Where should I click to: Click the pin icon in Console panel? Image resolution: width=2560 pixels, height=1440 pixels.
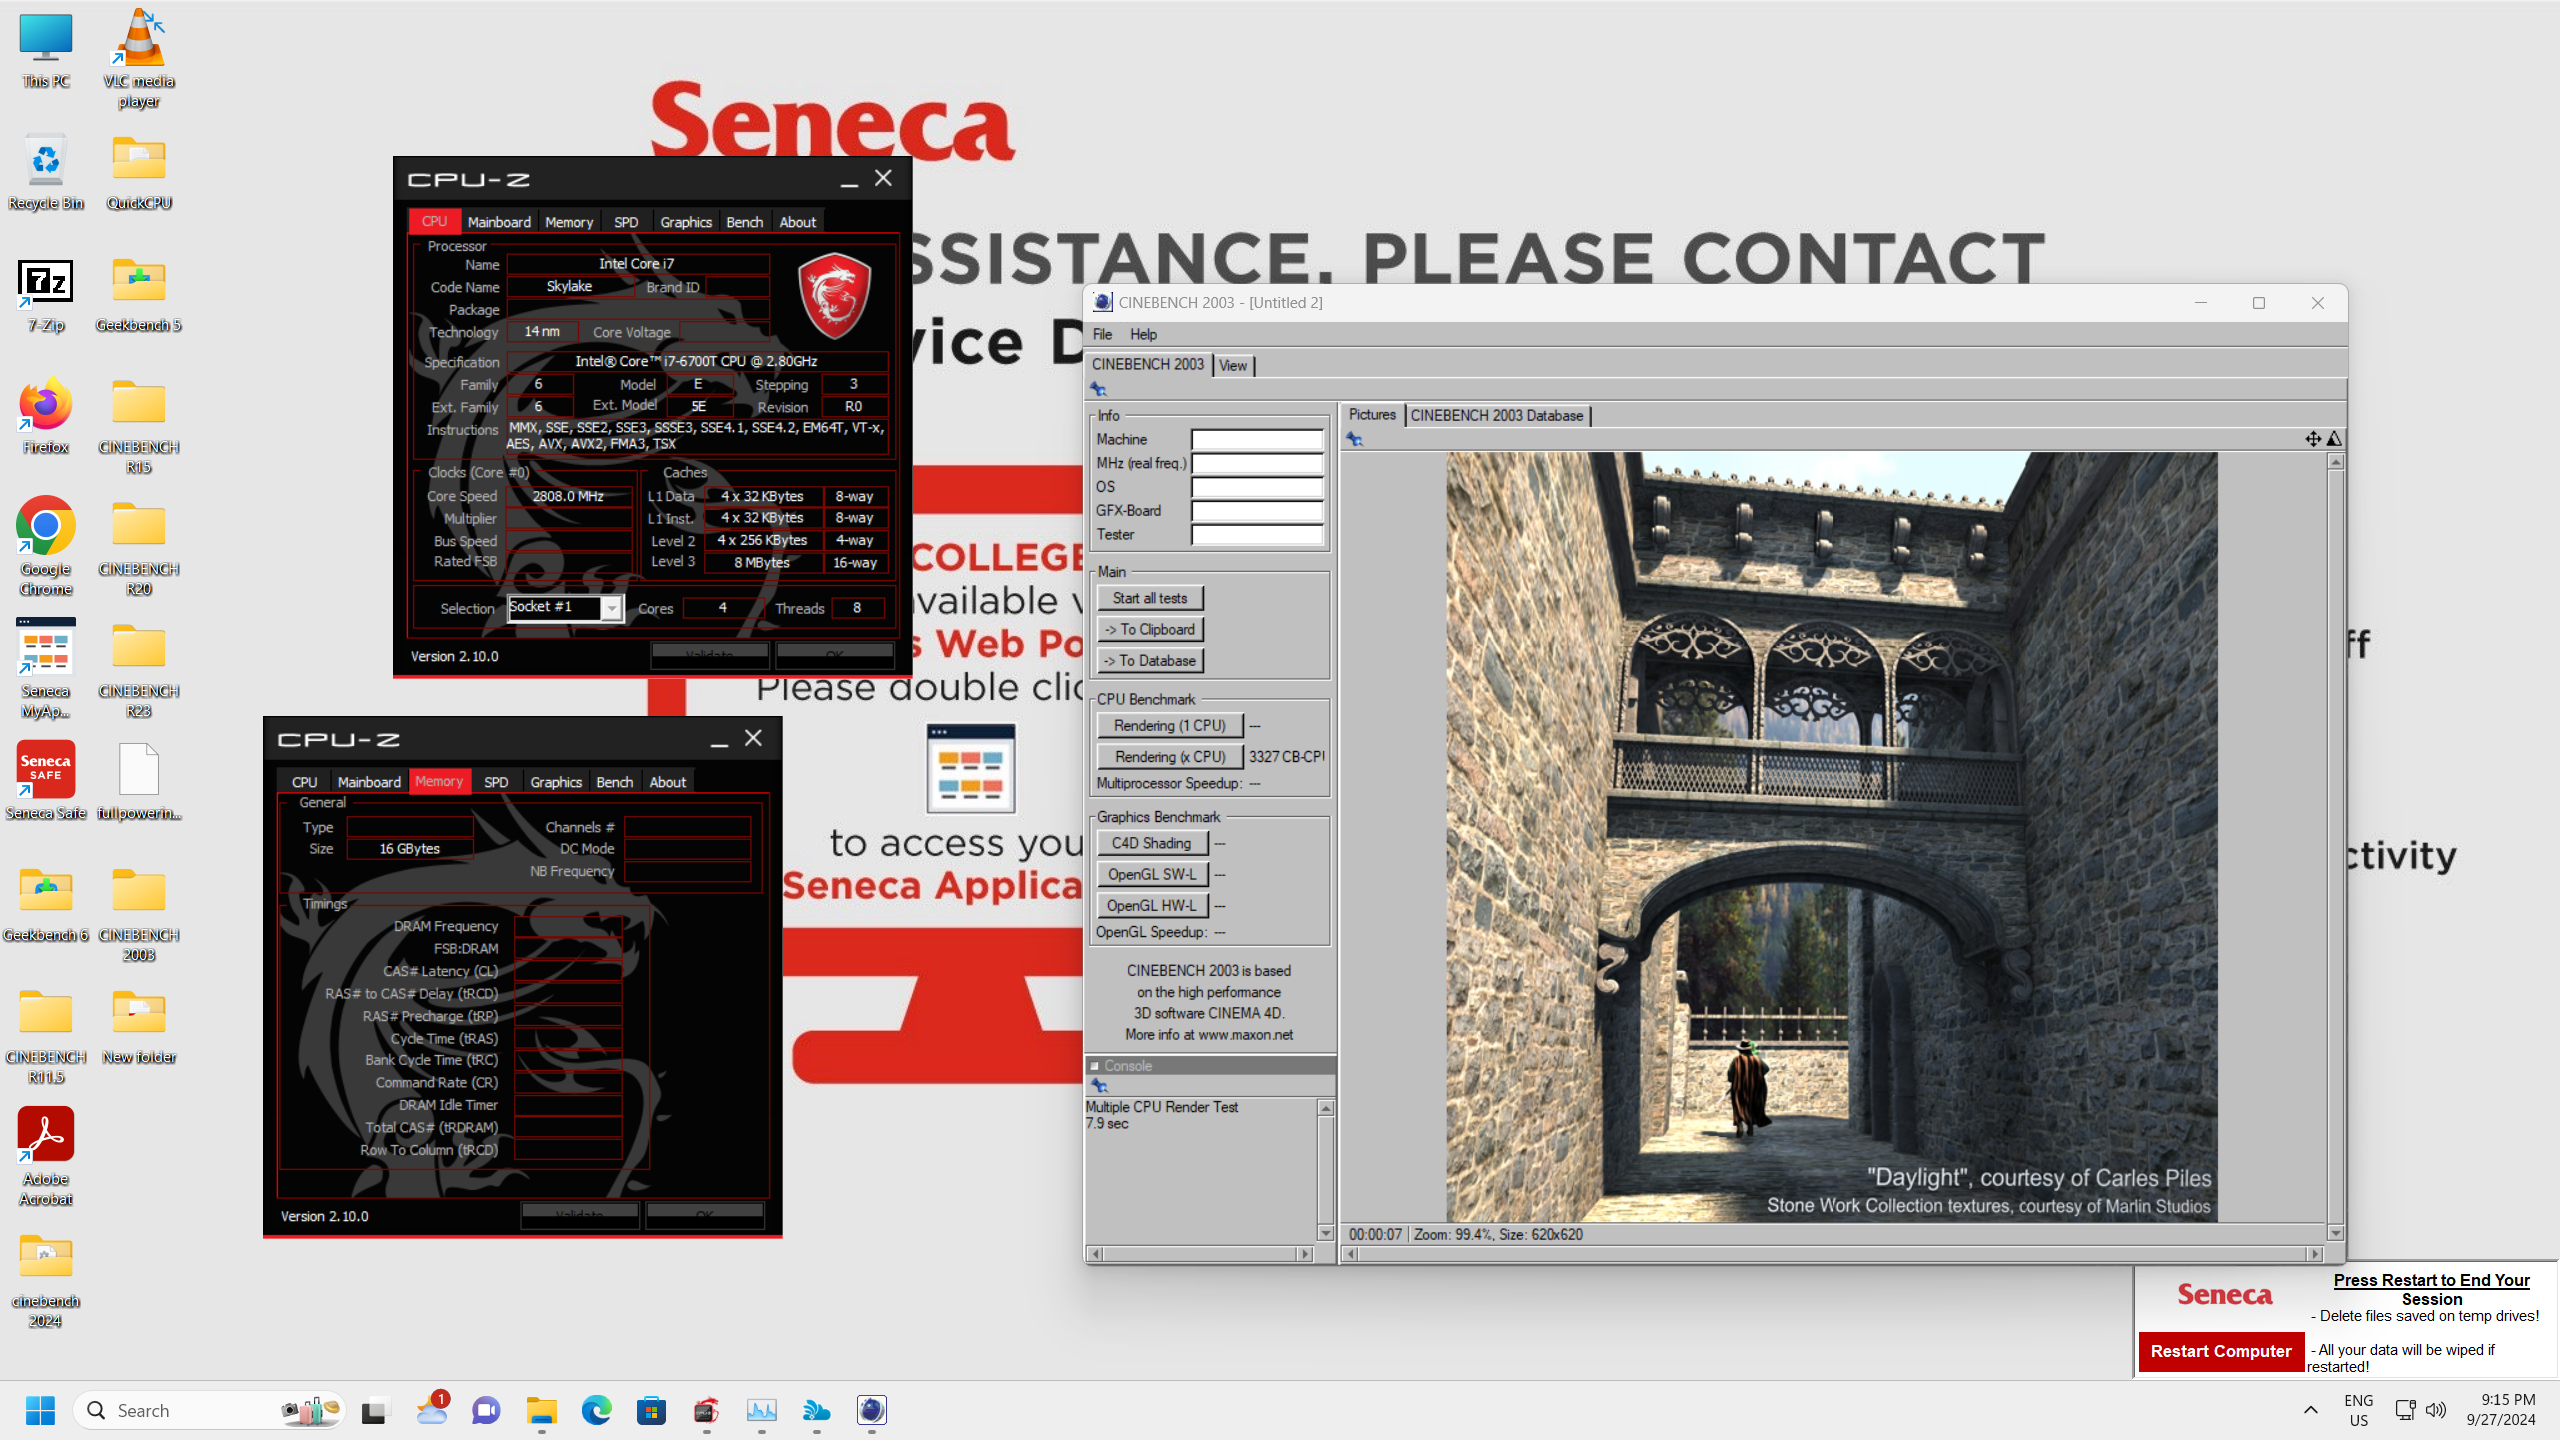[x=1098, y=1086]
